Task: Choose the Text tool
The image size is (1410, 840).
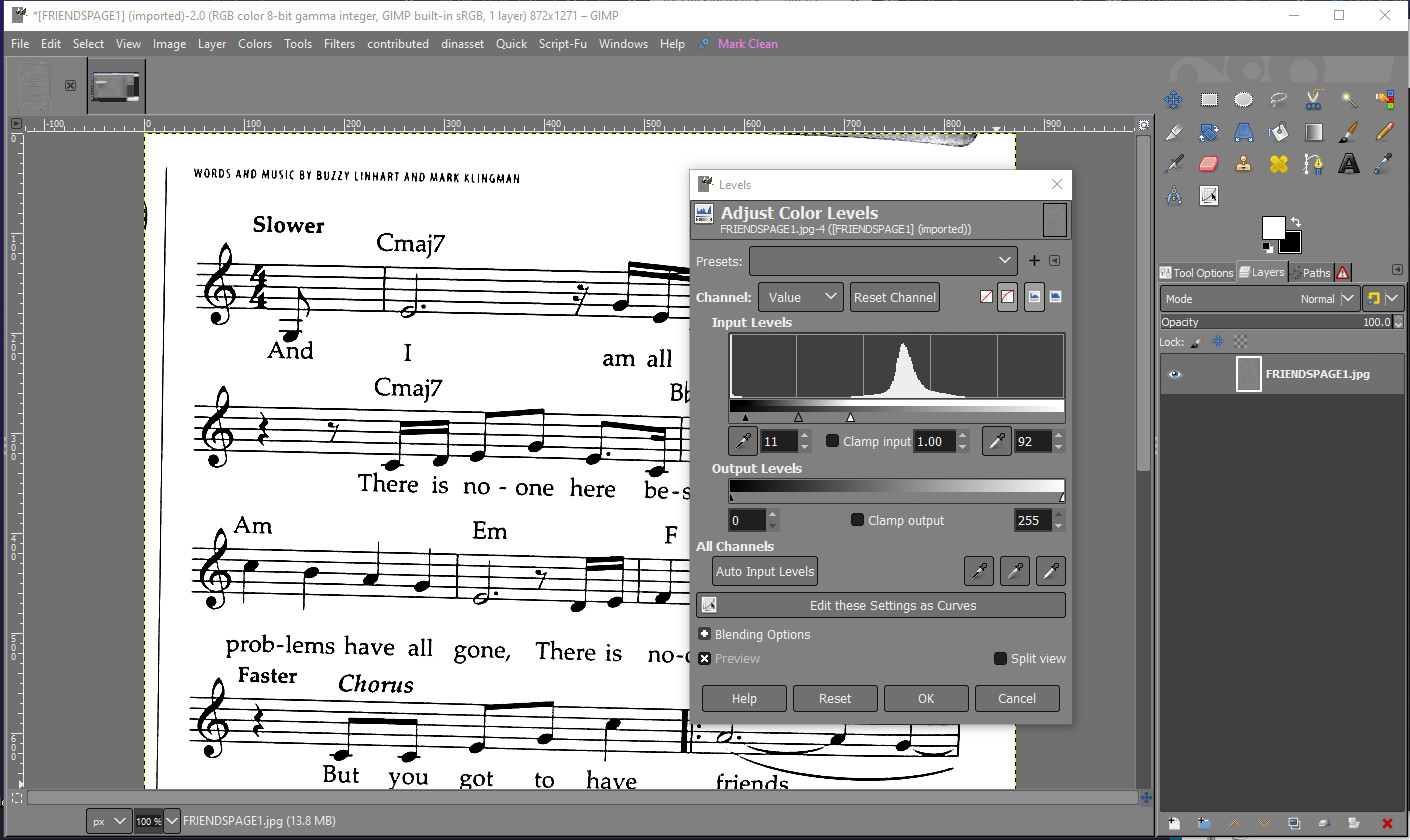Action: pos(1349,164)
